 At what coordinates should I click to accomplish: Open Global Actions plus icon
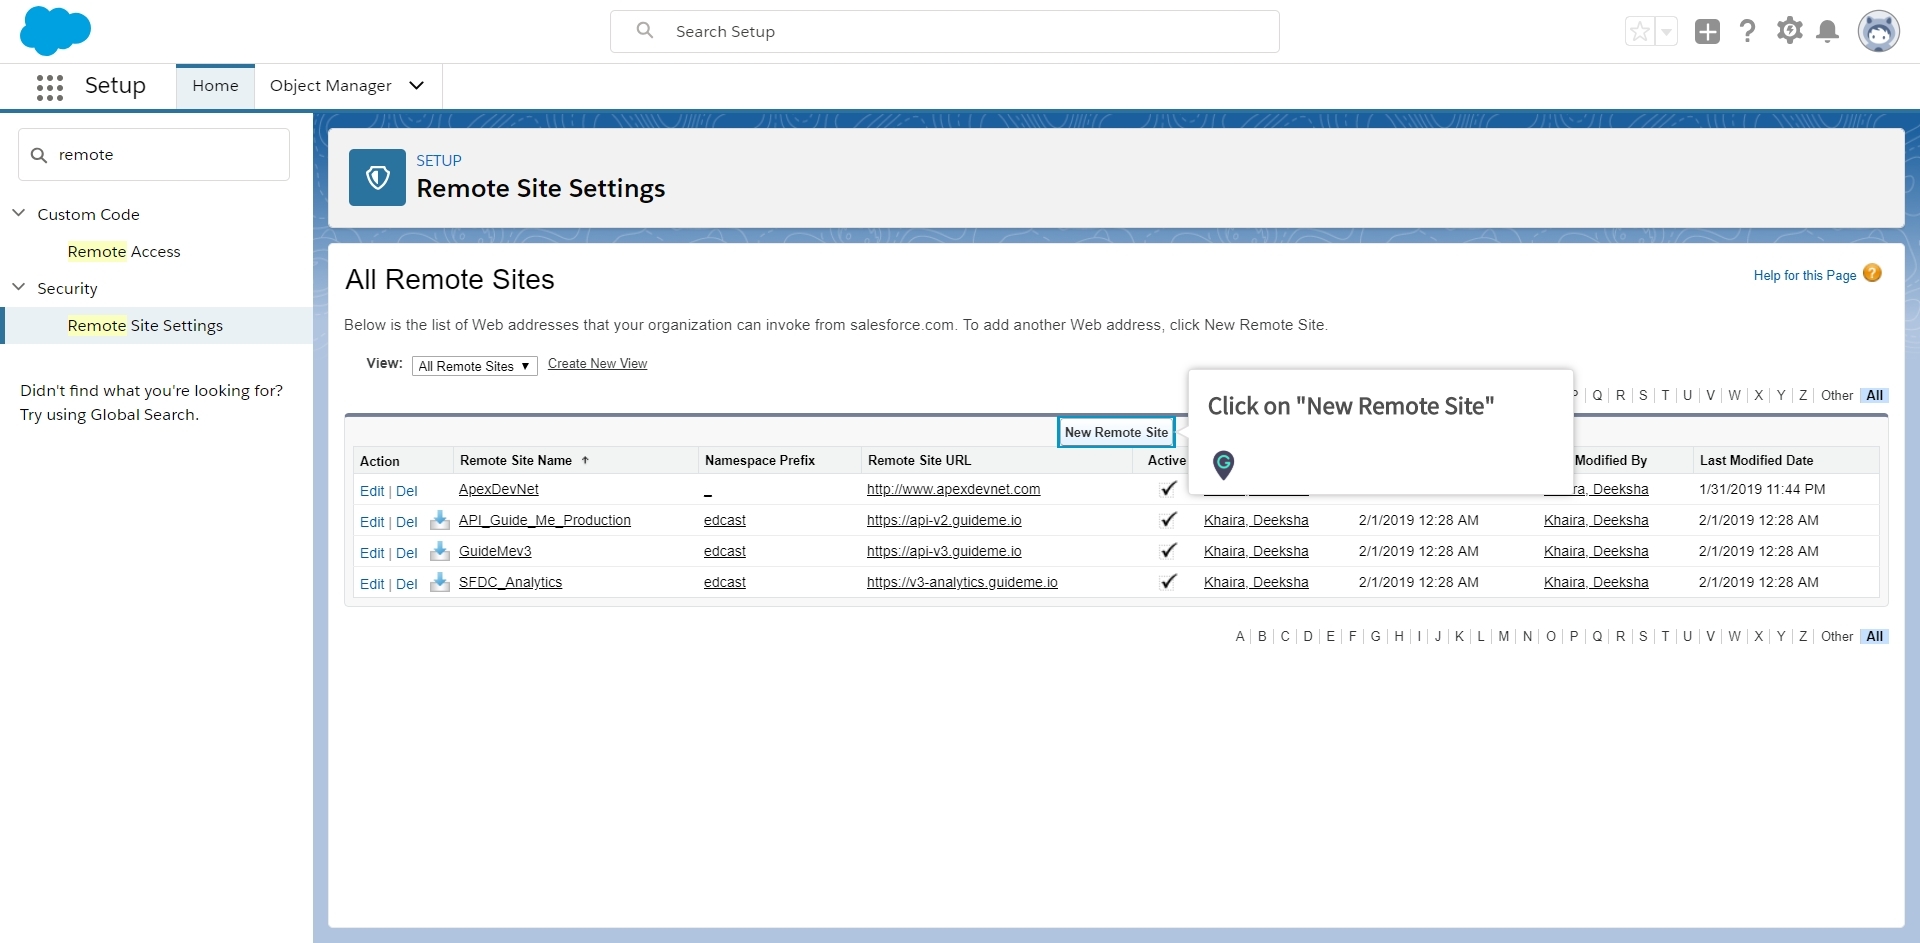[x=1707, y=32]
